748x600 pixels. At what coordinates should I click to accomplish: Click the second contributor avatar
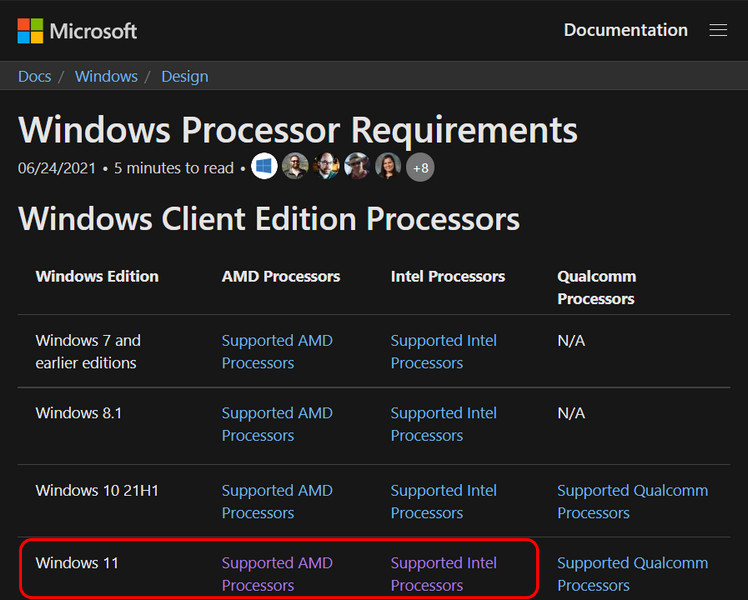point(295,167)
